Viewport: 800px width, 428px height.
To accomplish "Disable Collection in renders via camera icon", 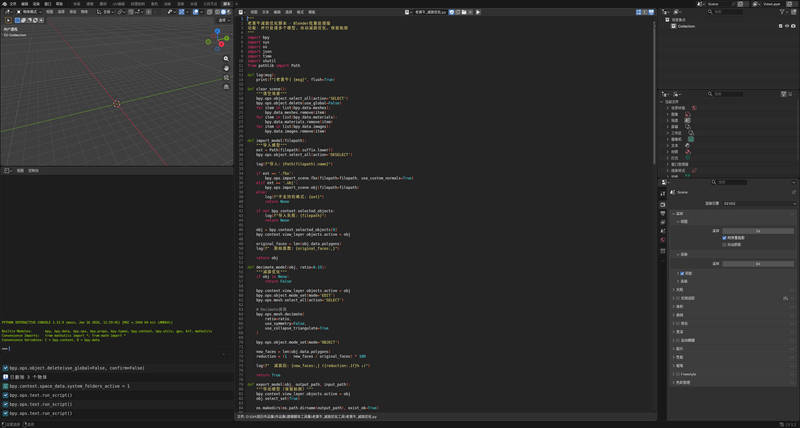I will (793, 26).
